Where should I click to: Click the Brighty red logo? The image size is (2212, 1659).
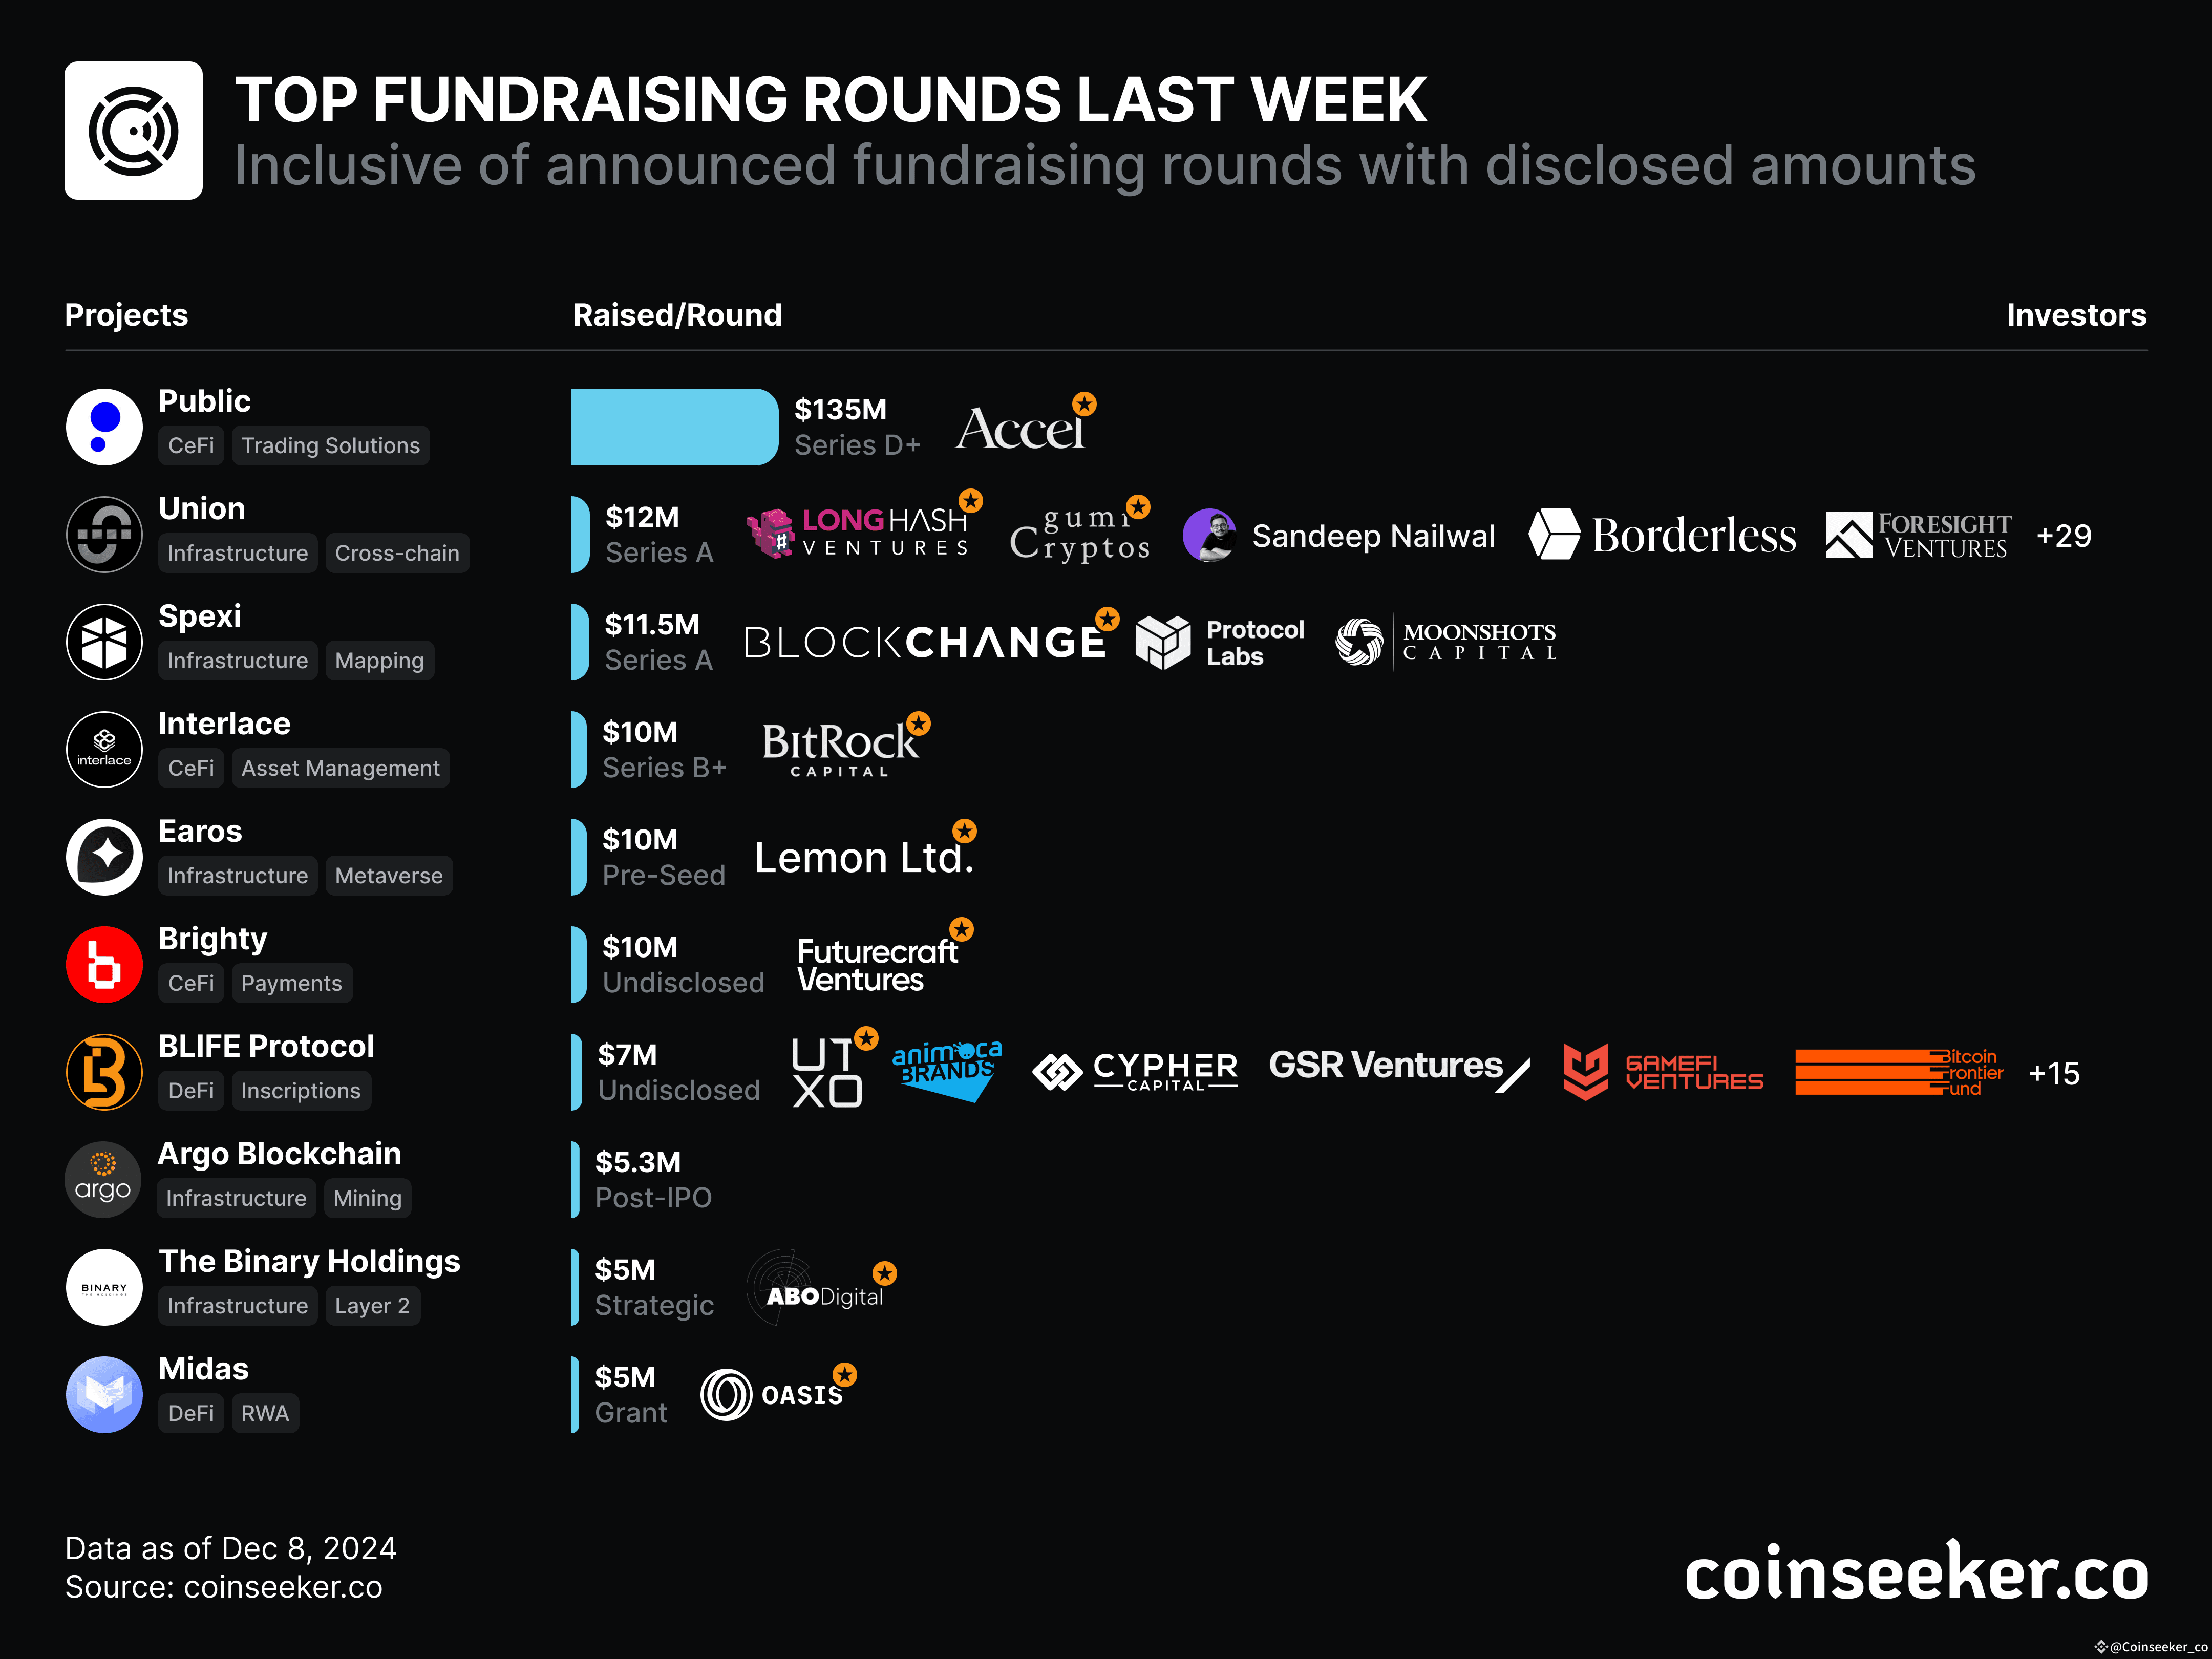pyautogui.click(x=104, y=964)
